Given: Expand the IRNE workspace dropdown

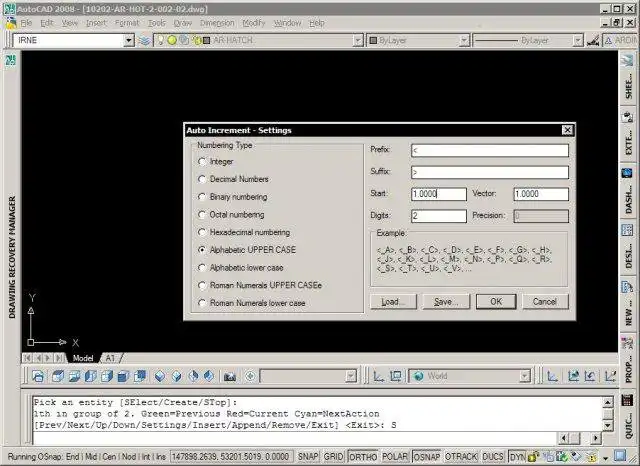Looking at the screenshot, I should point(129,40).
